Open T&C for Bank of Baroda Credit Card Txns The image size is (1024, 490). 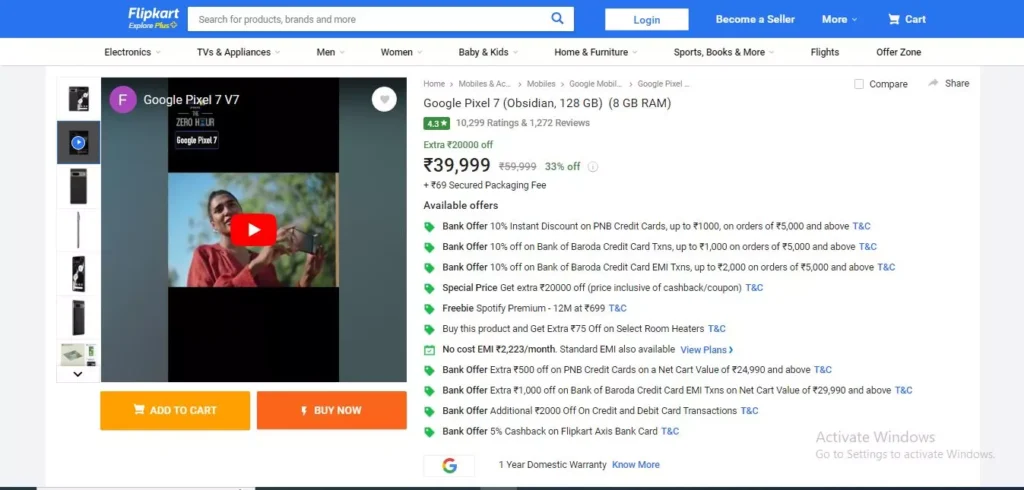867,246
